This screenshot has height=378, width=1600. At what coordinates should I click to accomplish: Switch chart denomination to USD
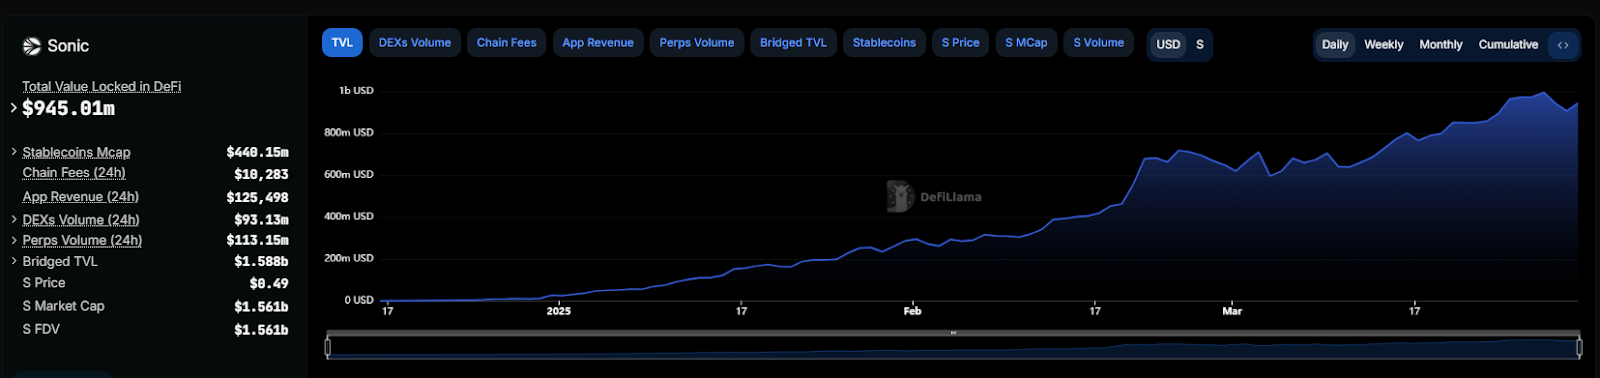click(1168, 45)
